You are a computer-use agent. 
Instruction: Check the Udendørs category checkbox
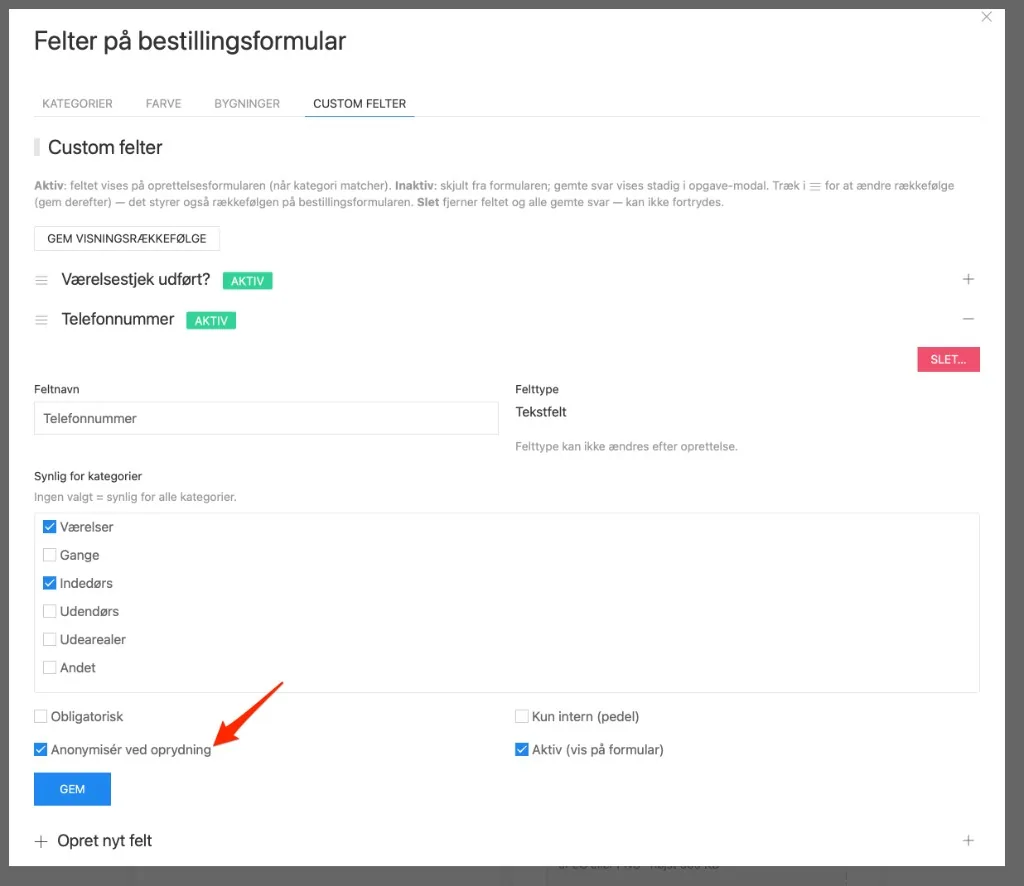tap(50, 611)
